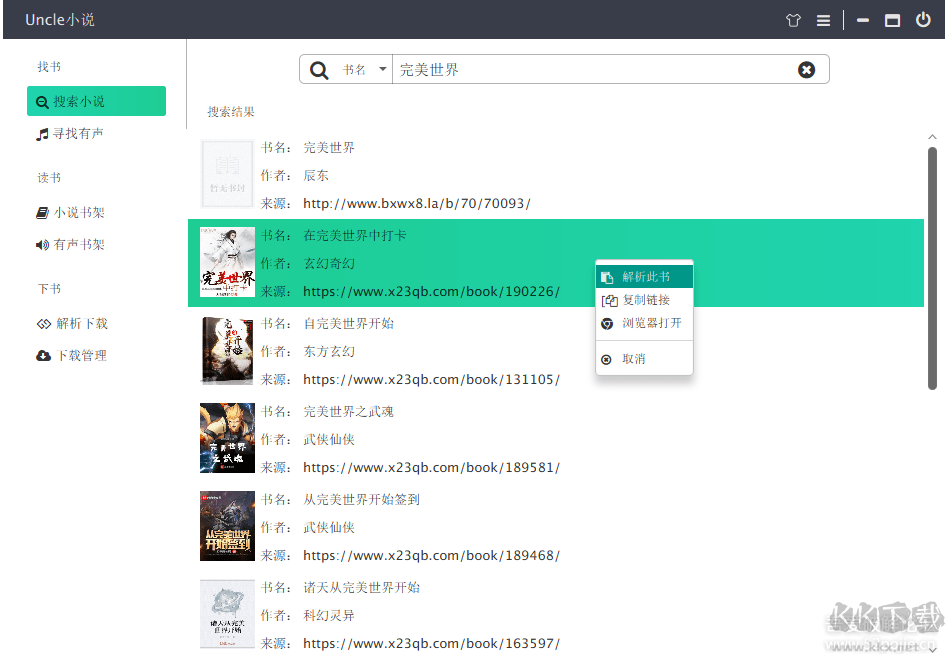Open 寻找有声 in the sidebar
The width and height of the screenshot is (946, 654).
(70, 134)
